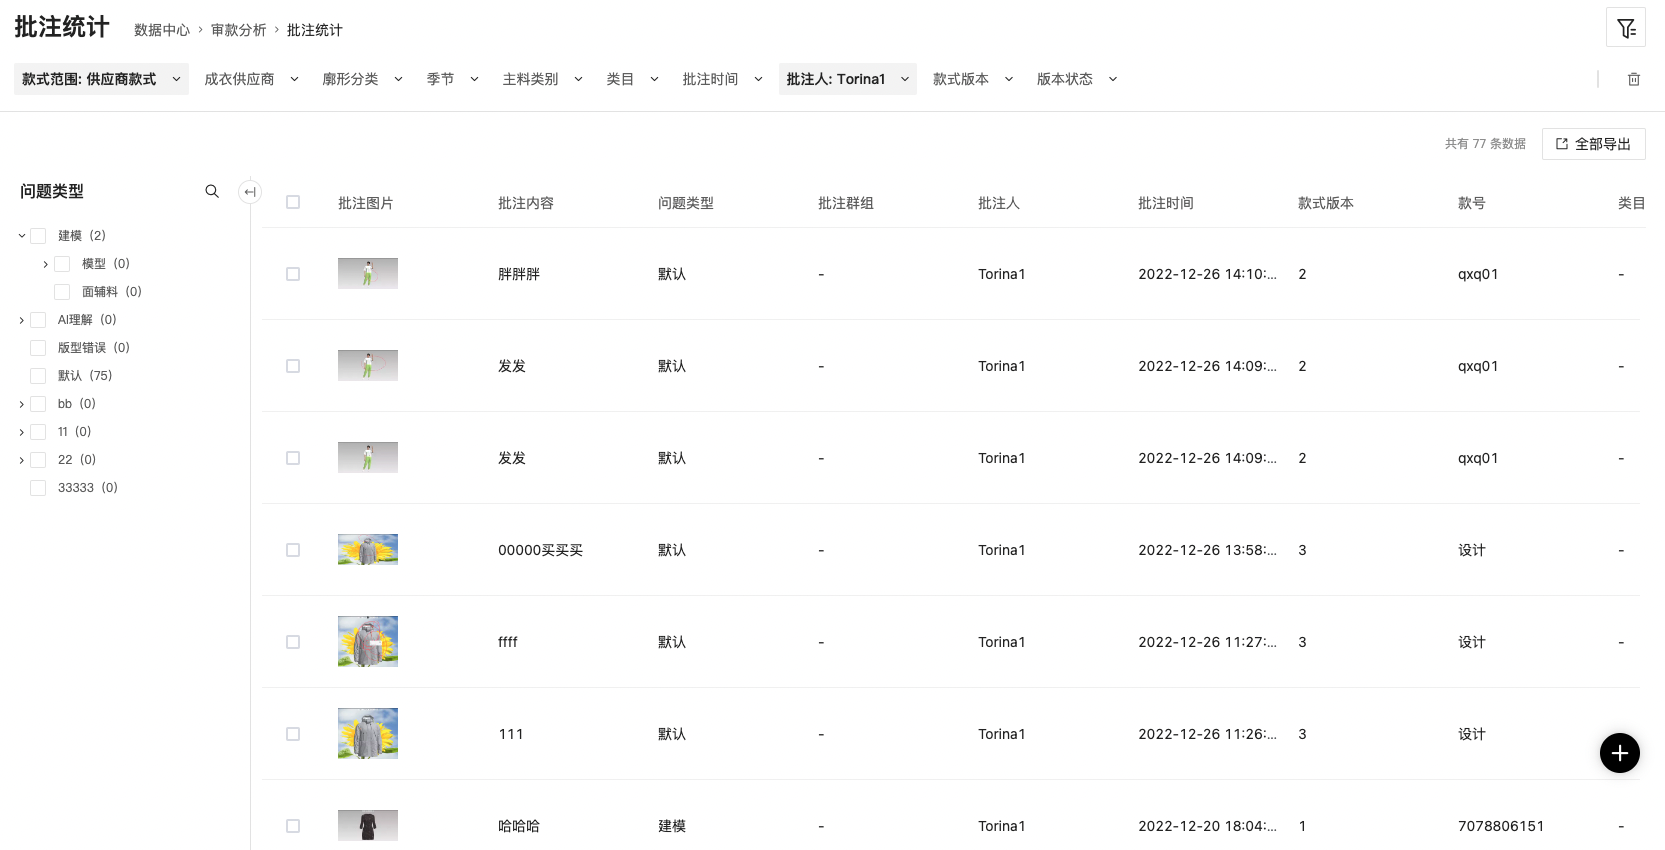Go to 审款分析 breadcrumb

point(238,30)
